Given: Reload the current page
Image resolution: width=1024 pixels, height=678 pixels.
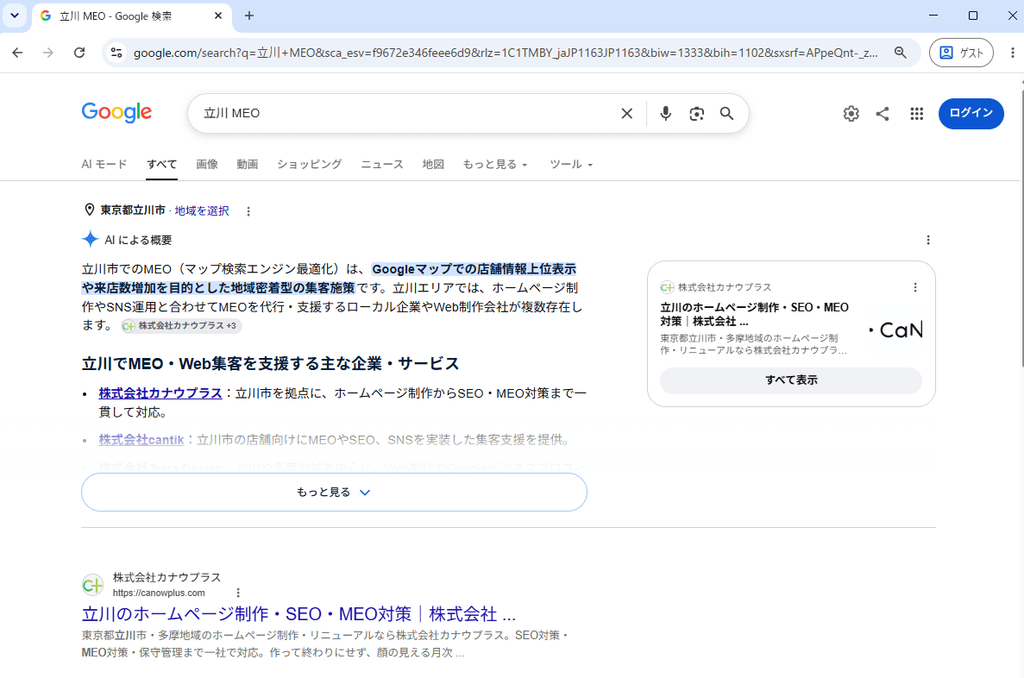Looking at the screenshot, I should (x=79, y=53).
